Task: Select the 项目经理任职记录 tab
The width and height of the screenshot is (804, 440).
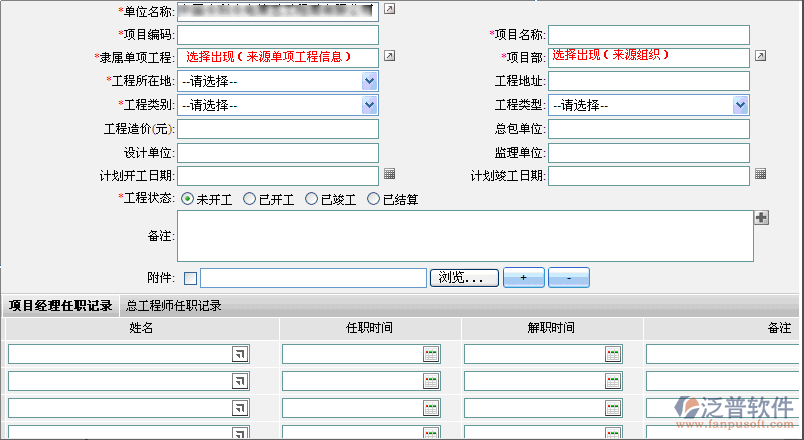Action: point(60,306)
